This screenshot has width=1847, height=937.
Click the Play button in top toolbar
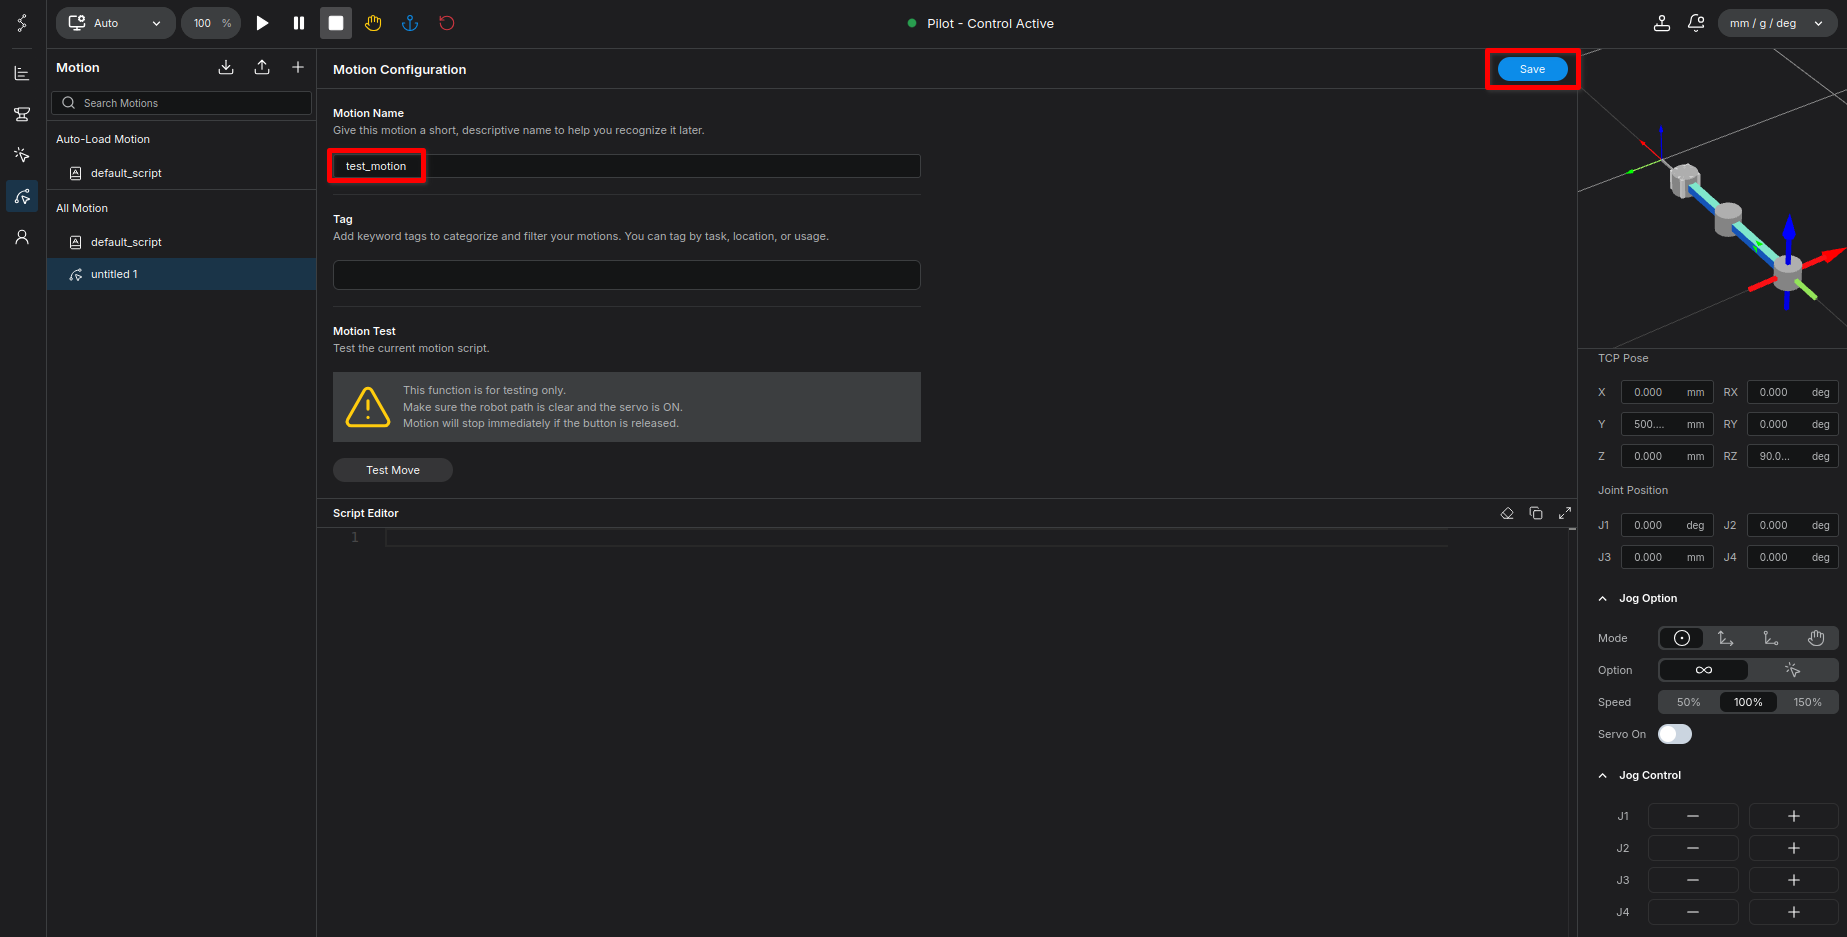tap(262, 23)
